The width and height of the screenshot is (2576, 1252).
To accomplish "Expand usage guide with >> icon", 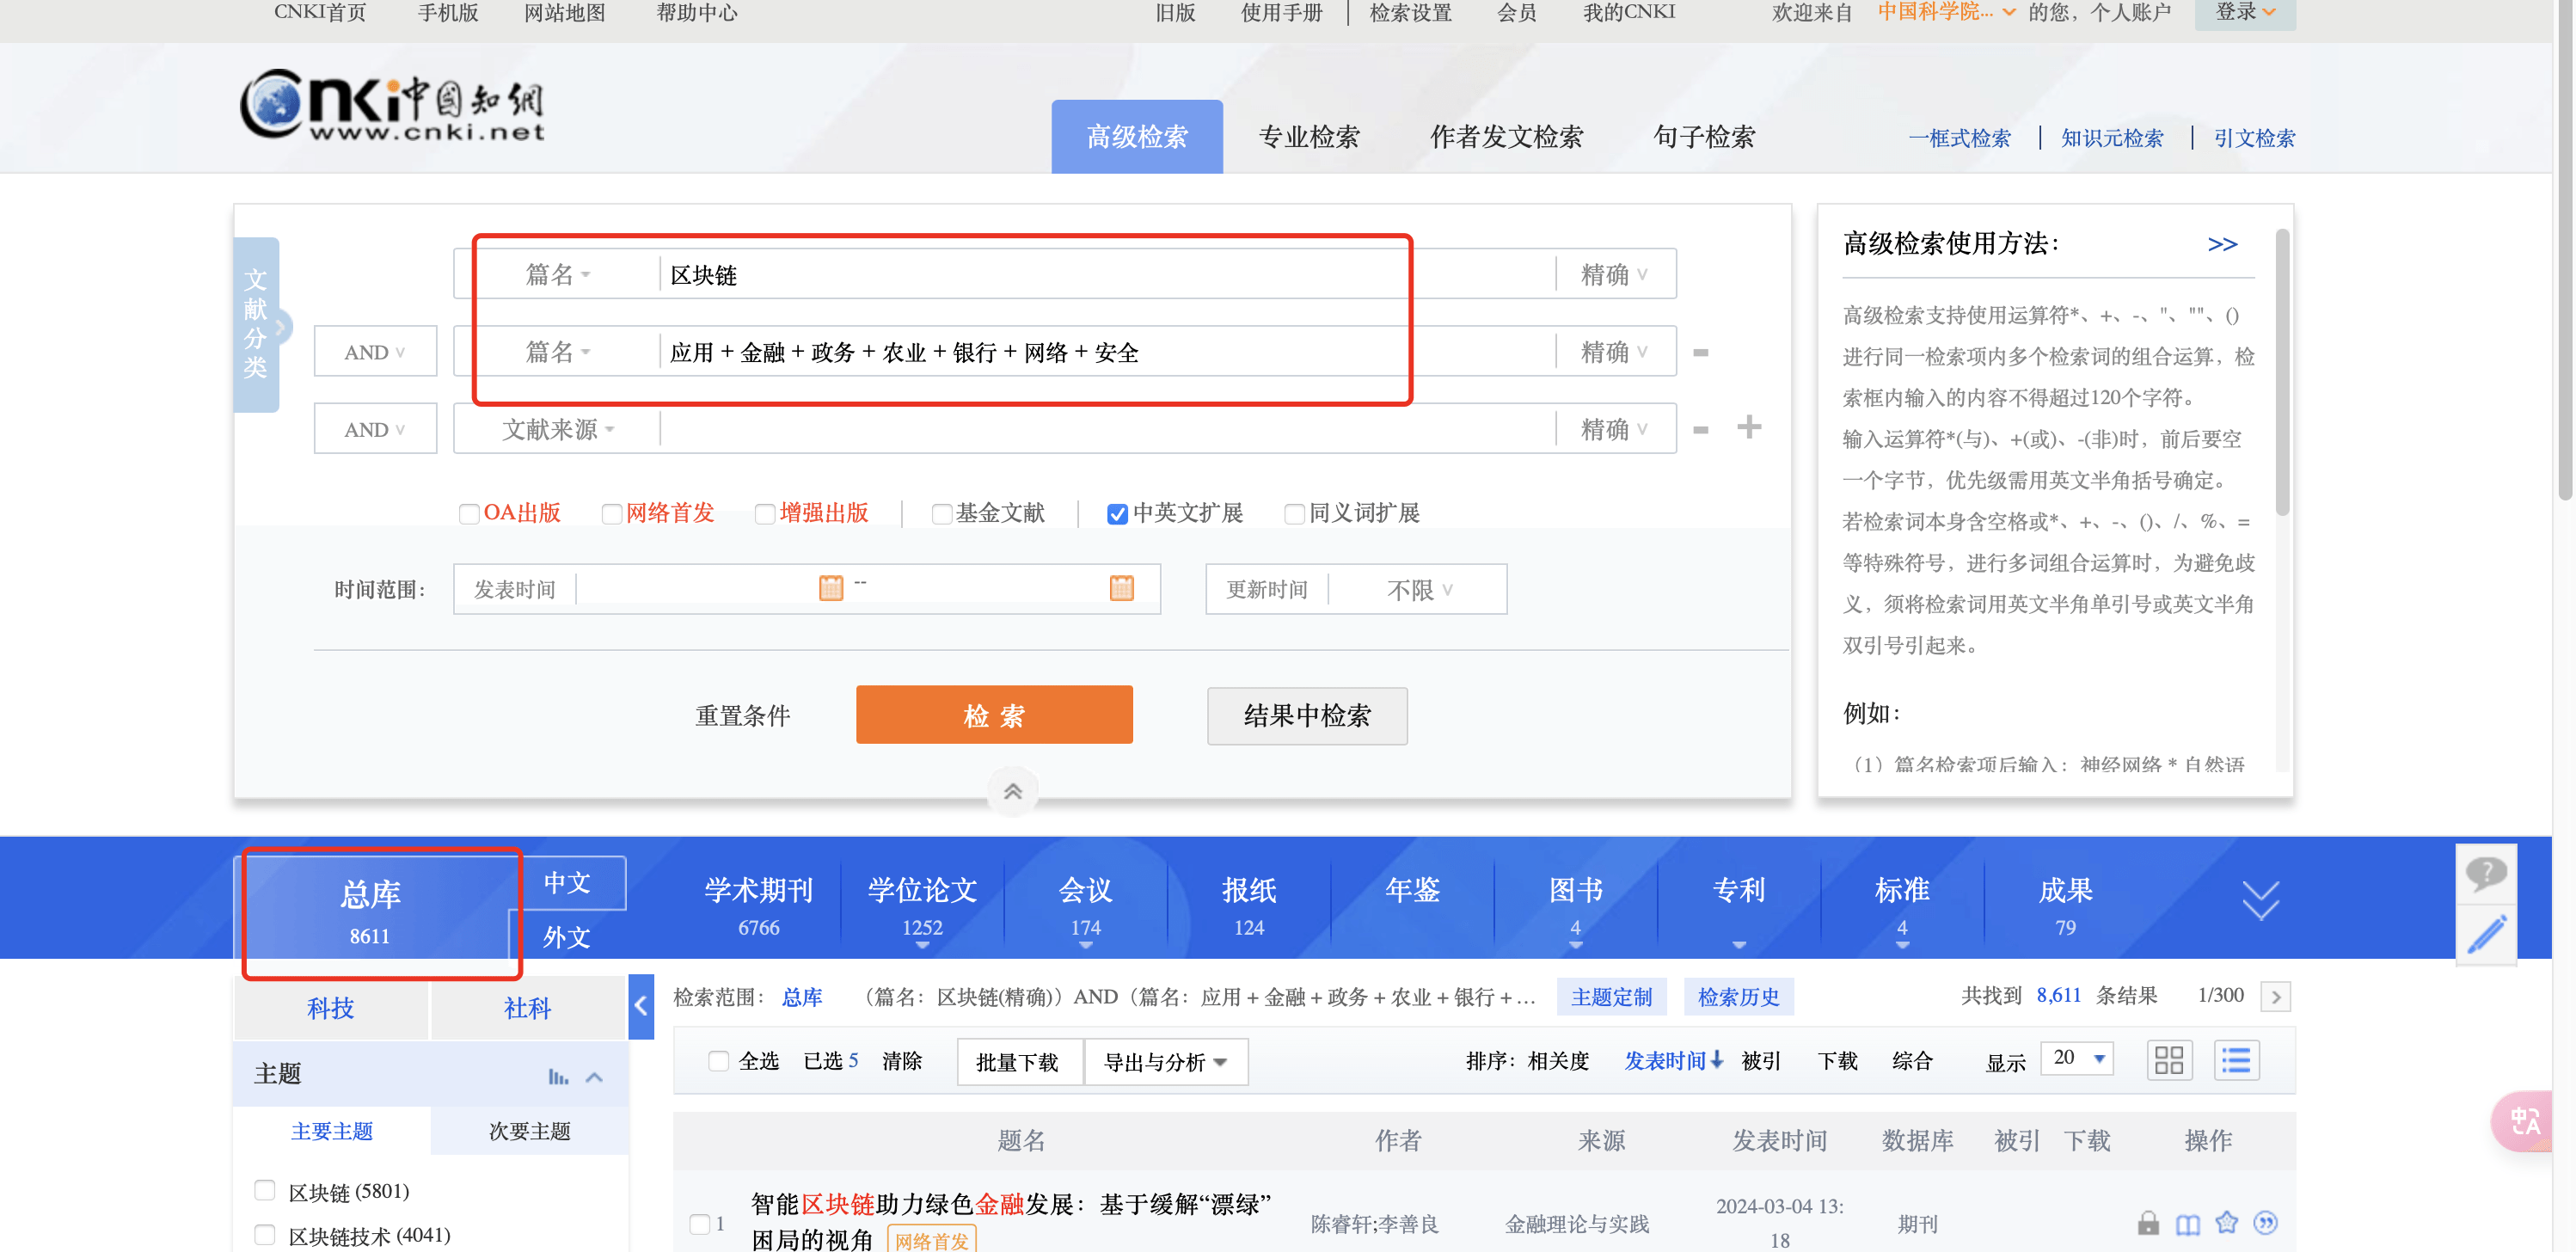I will [x=2221, y=243].
